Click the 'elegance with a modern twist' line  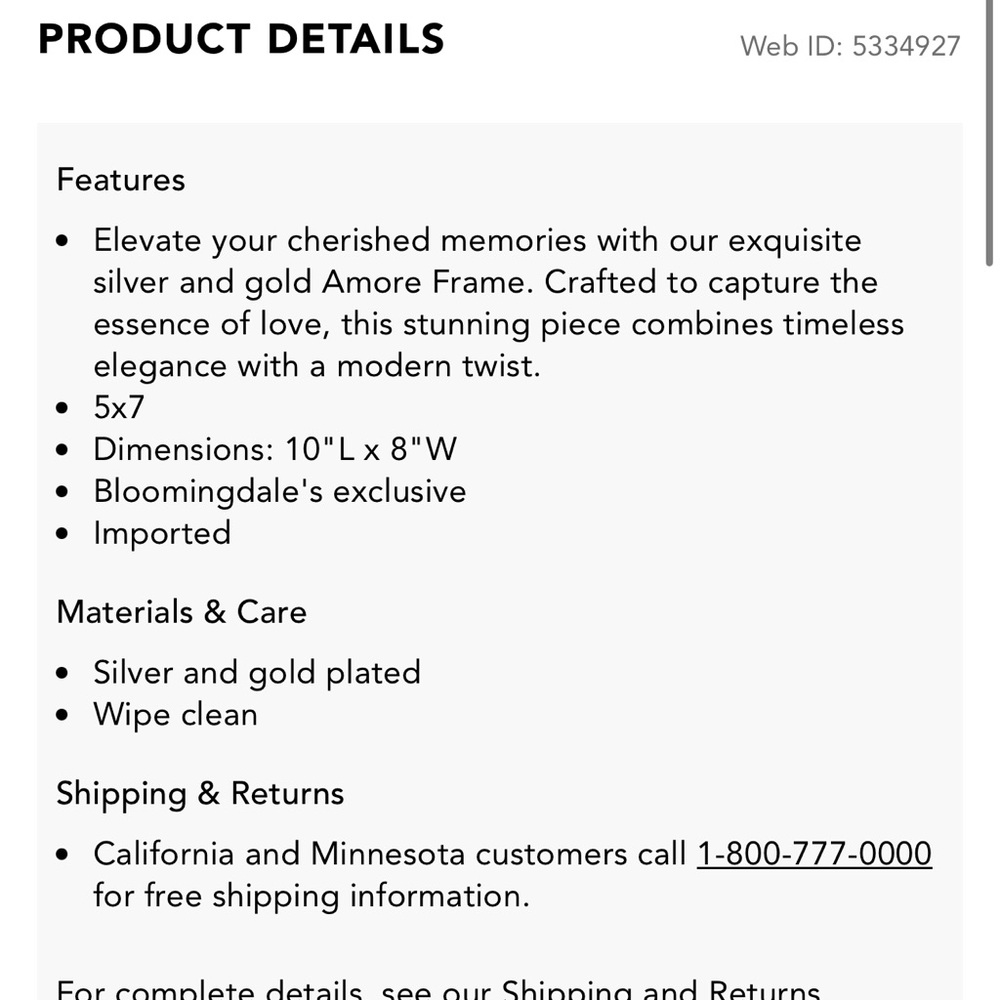click(x=316, y=366)
